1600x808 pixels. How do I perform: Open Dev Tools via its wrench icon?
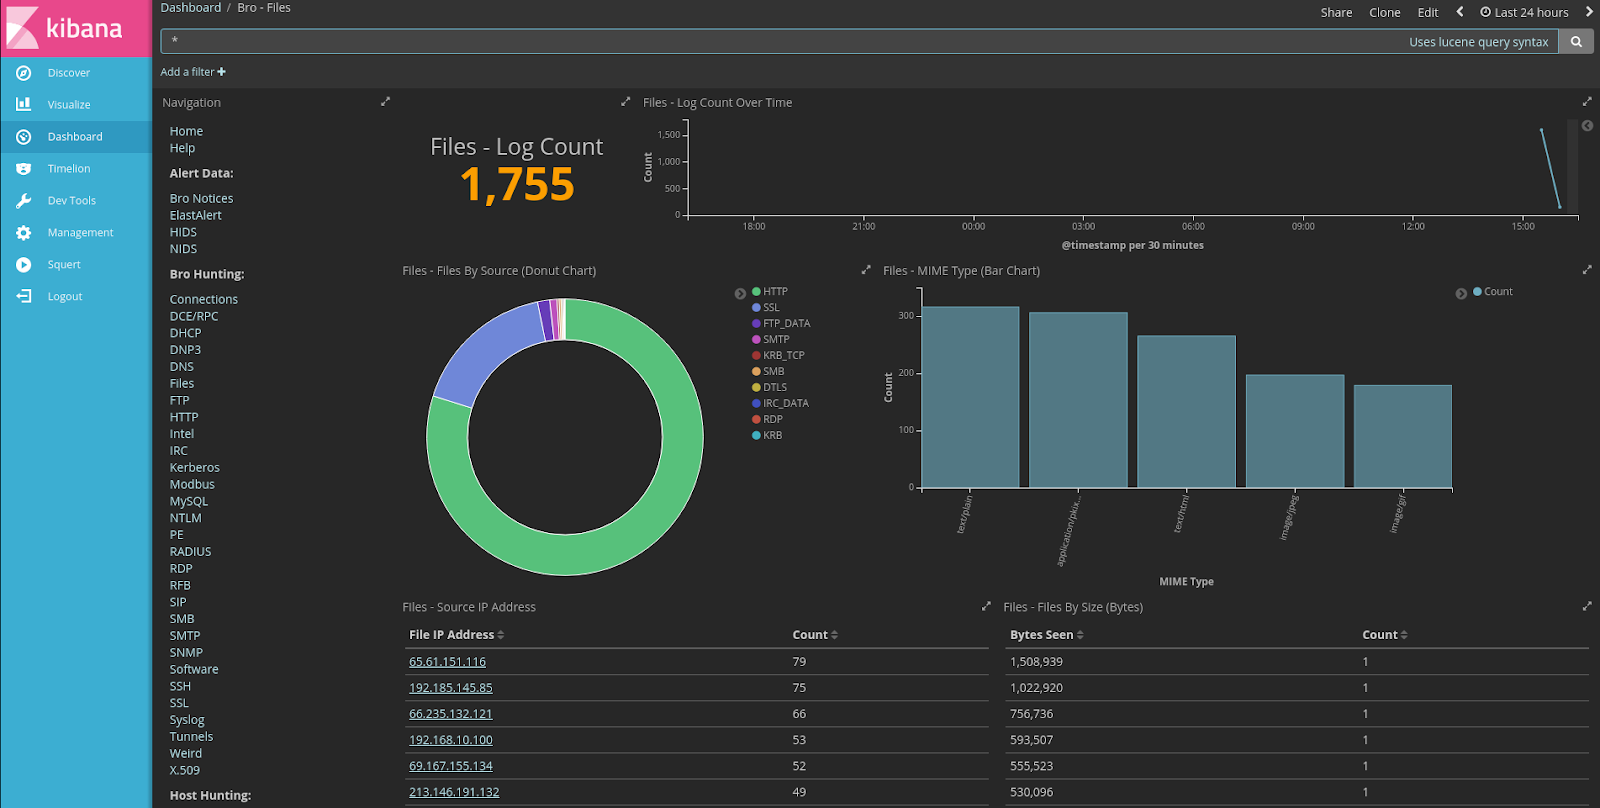pos(23,201)
